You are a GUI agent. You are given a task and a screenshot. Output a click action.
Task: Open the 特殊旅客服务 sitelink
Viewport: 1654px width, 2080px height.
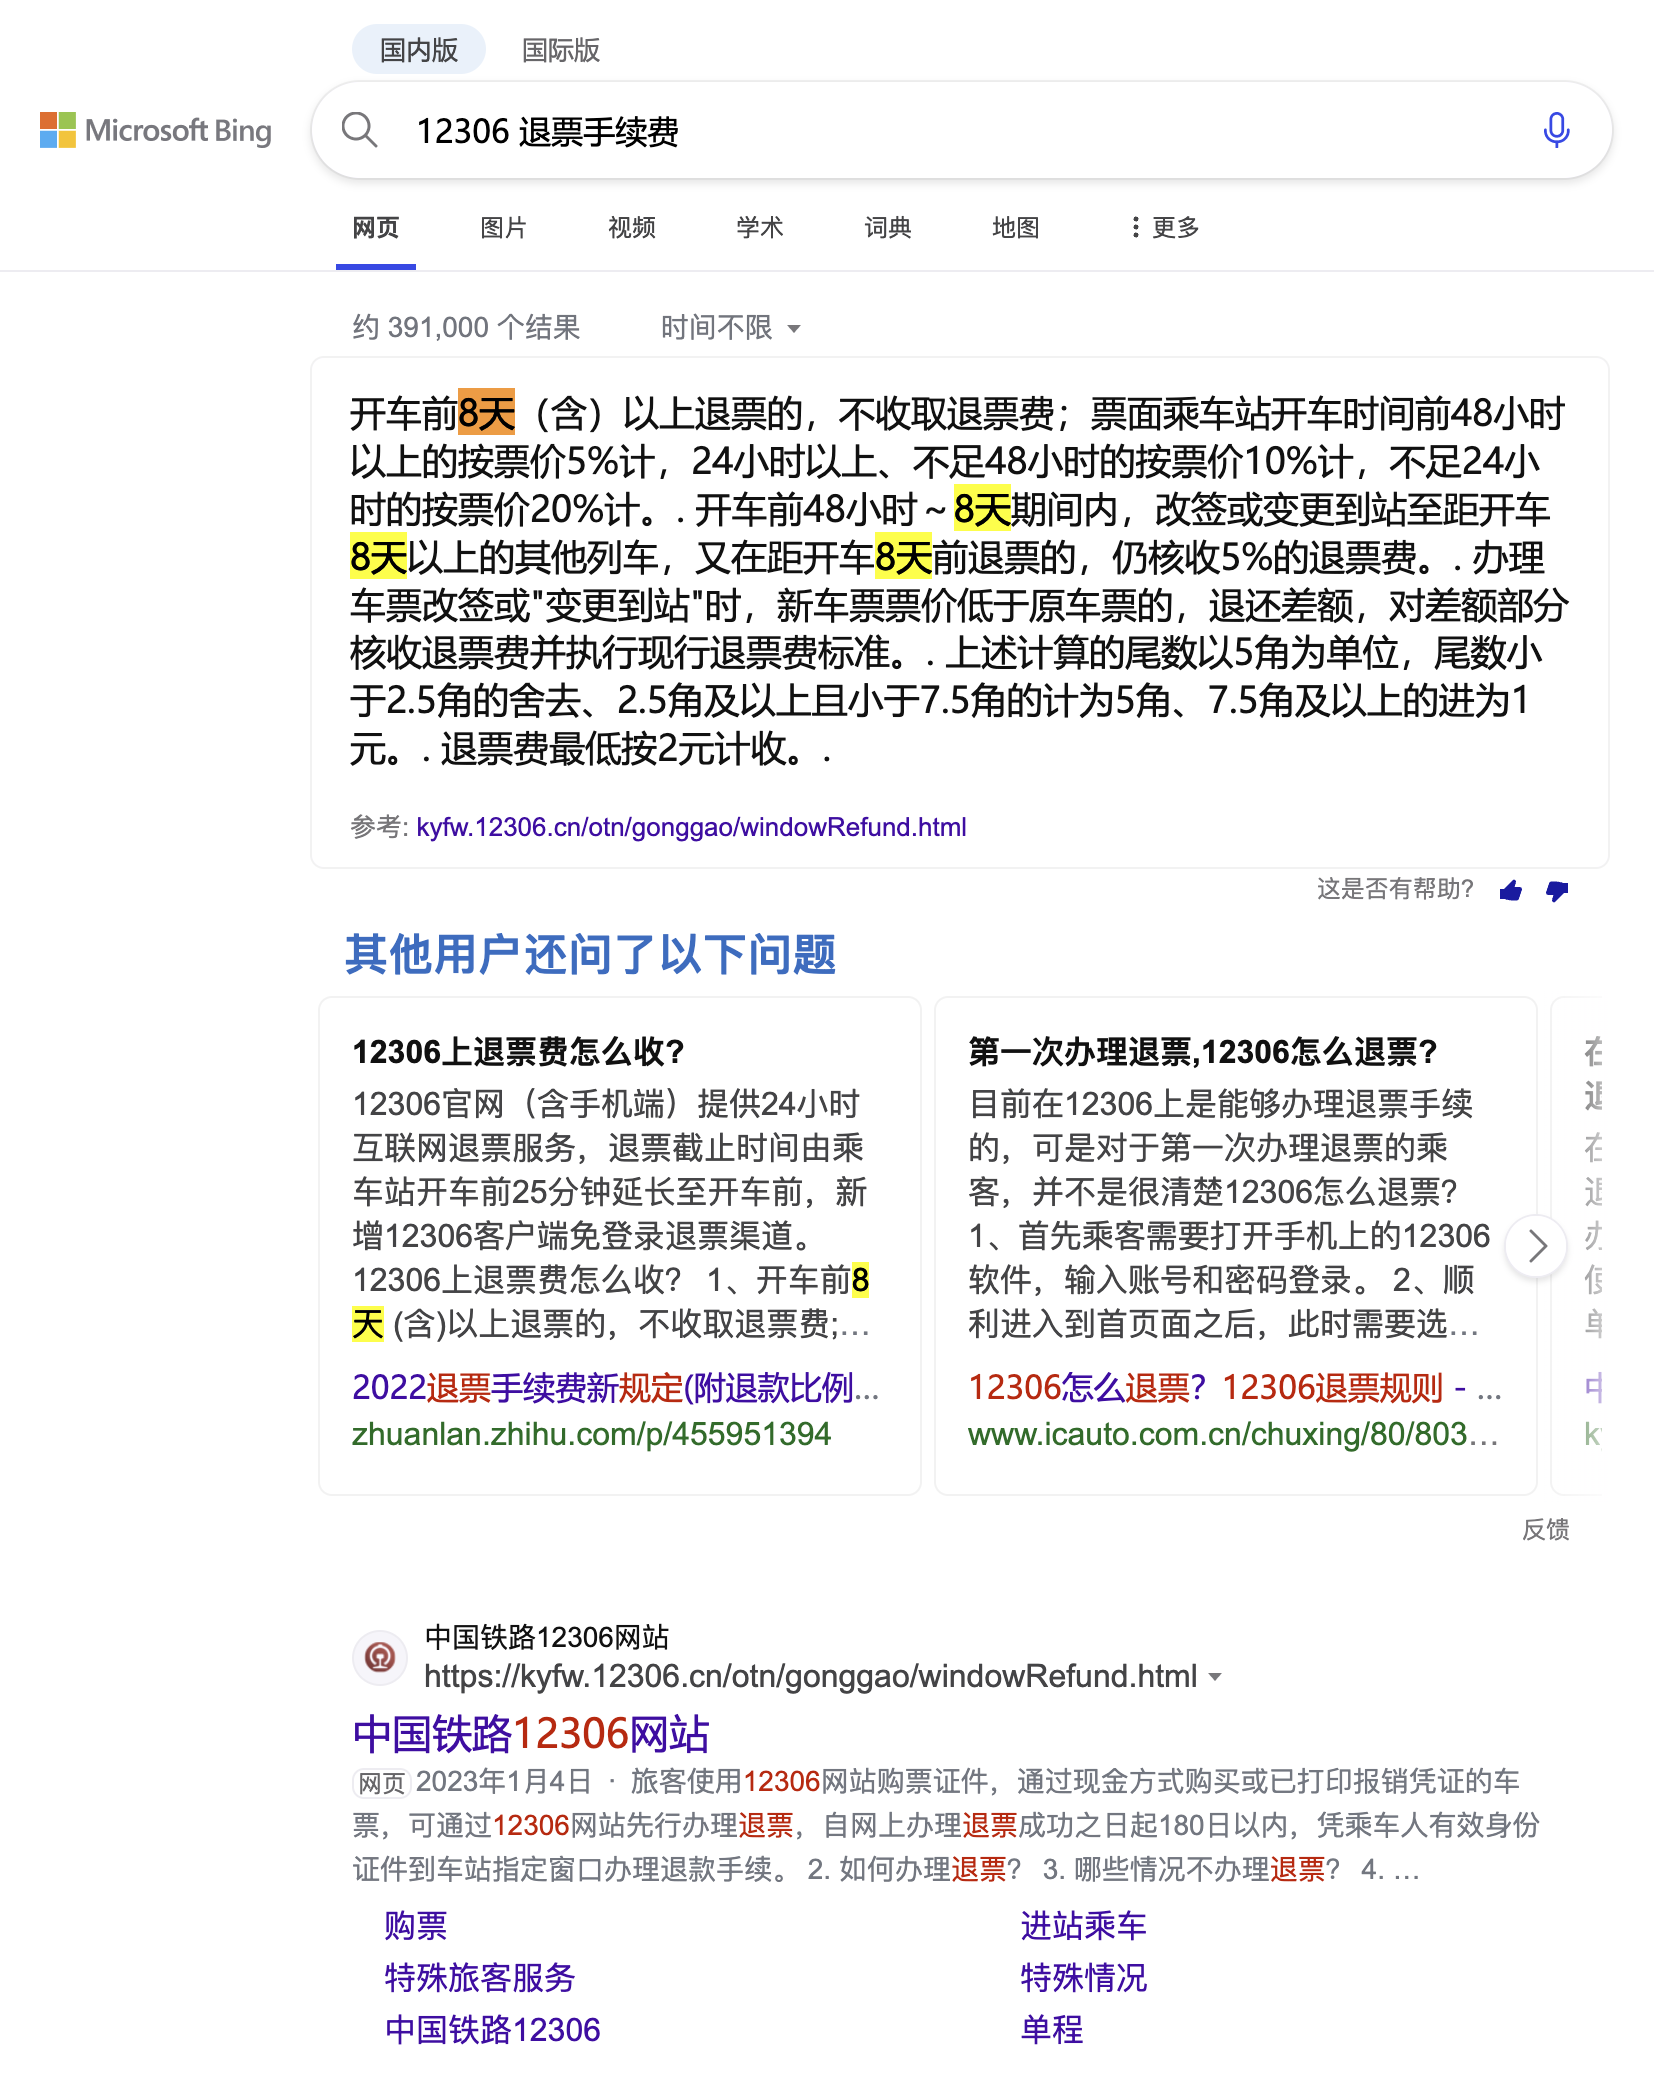[480, 1978]
